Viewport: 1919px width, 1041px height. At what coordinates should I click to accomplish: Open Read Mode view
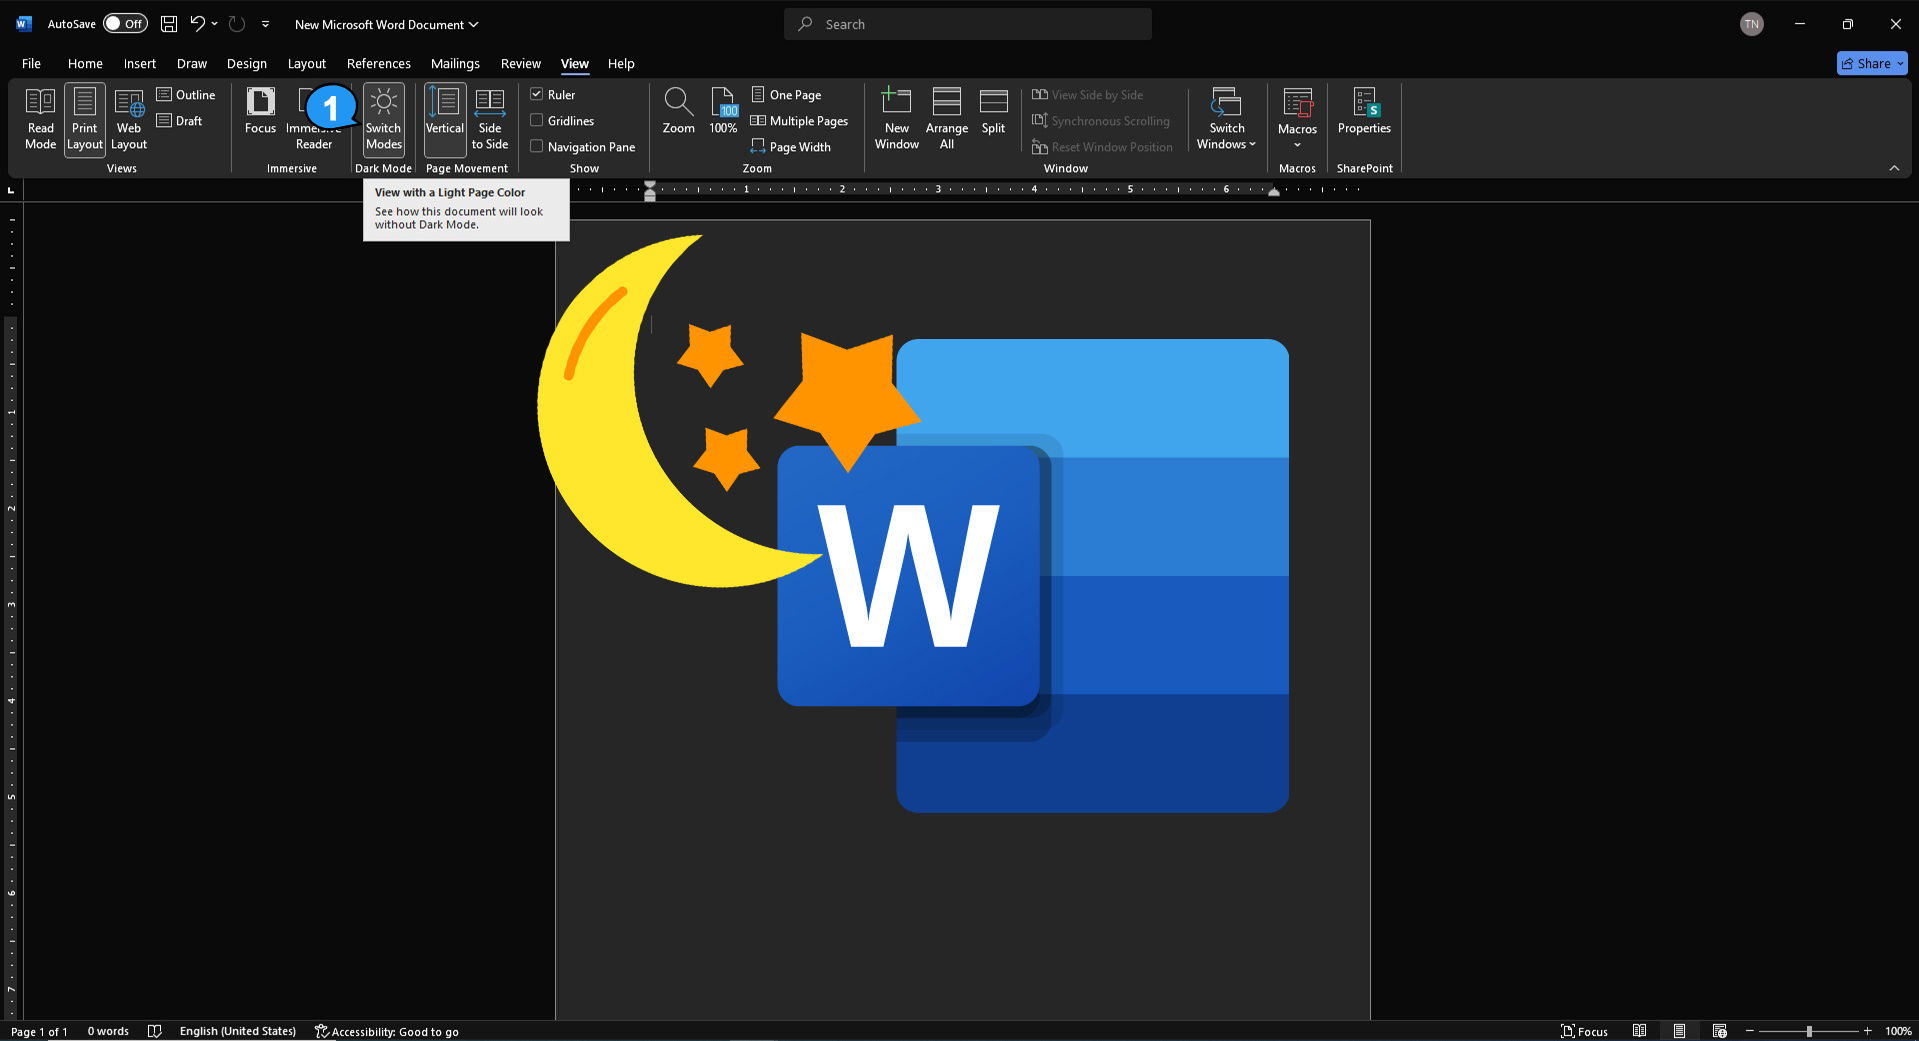40,119
